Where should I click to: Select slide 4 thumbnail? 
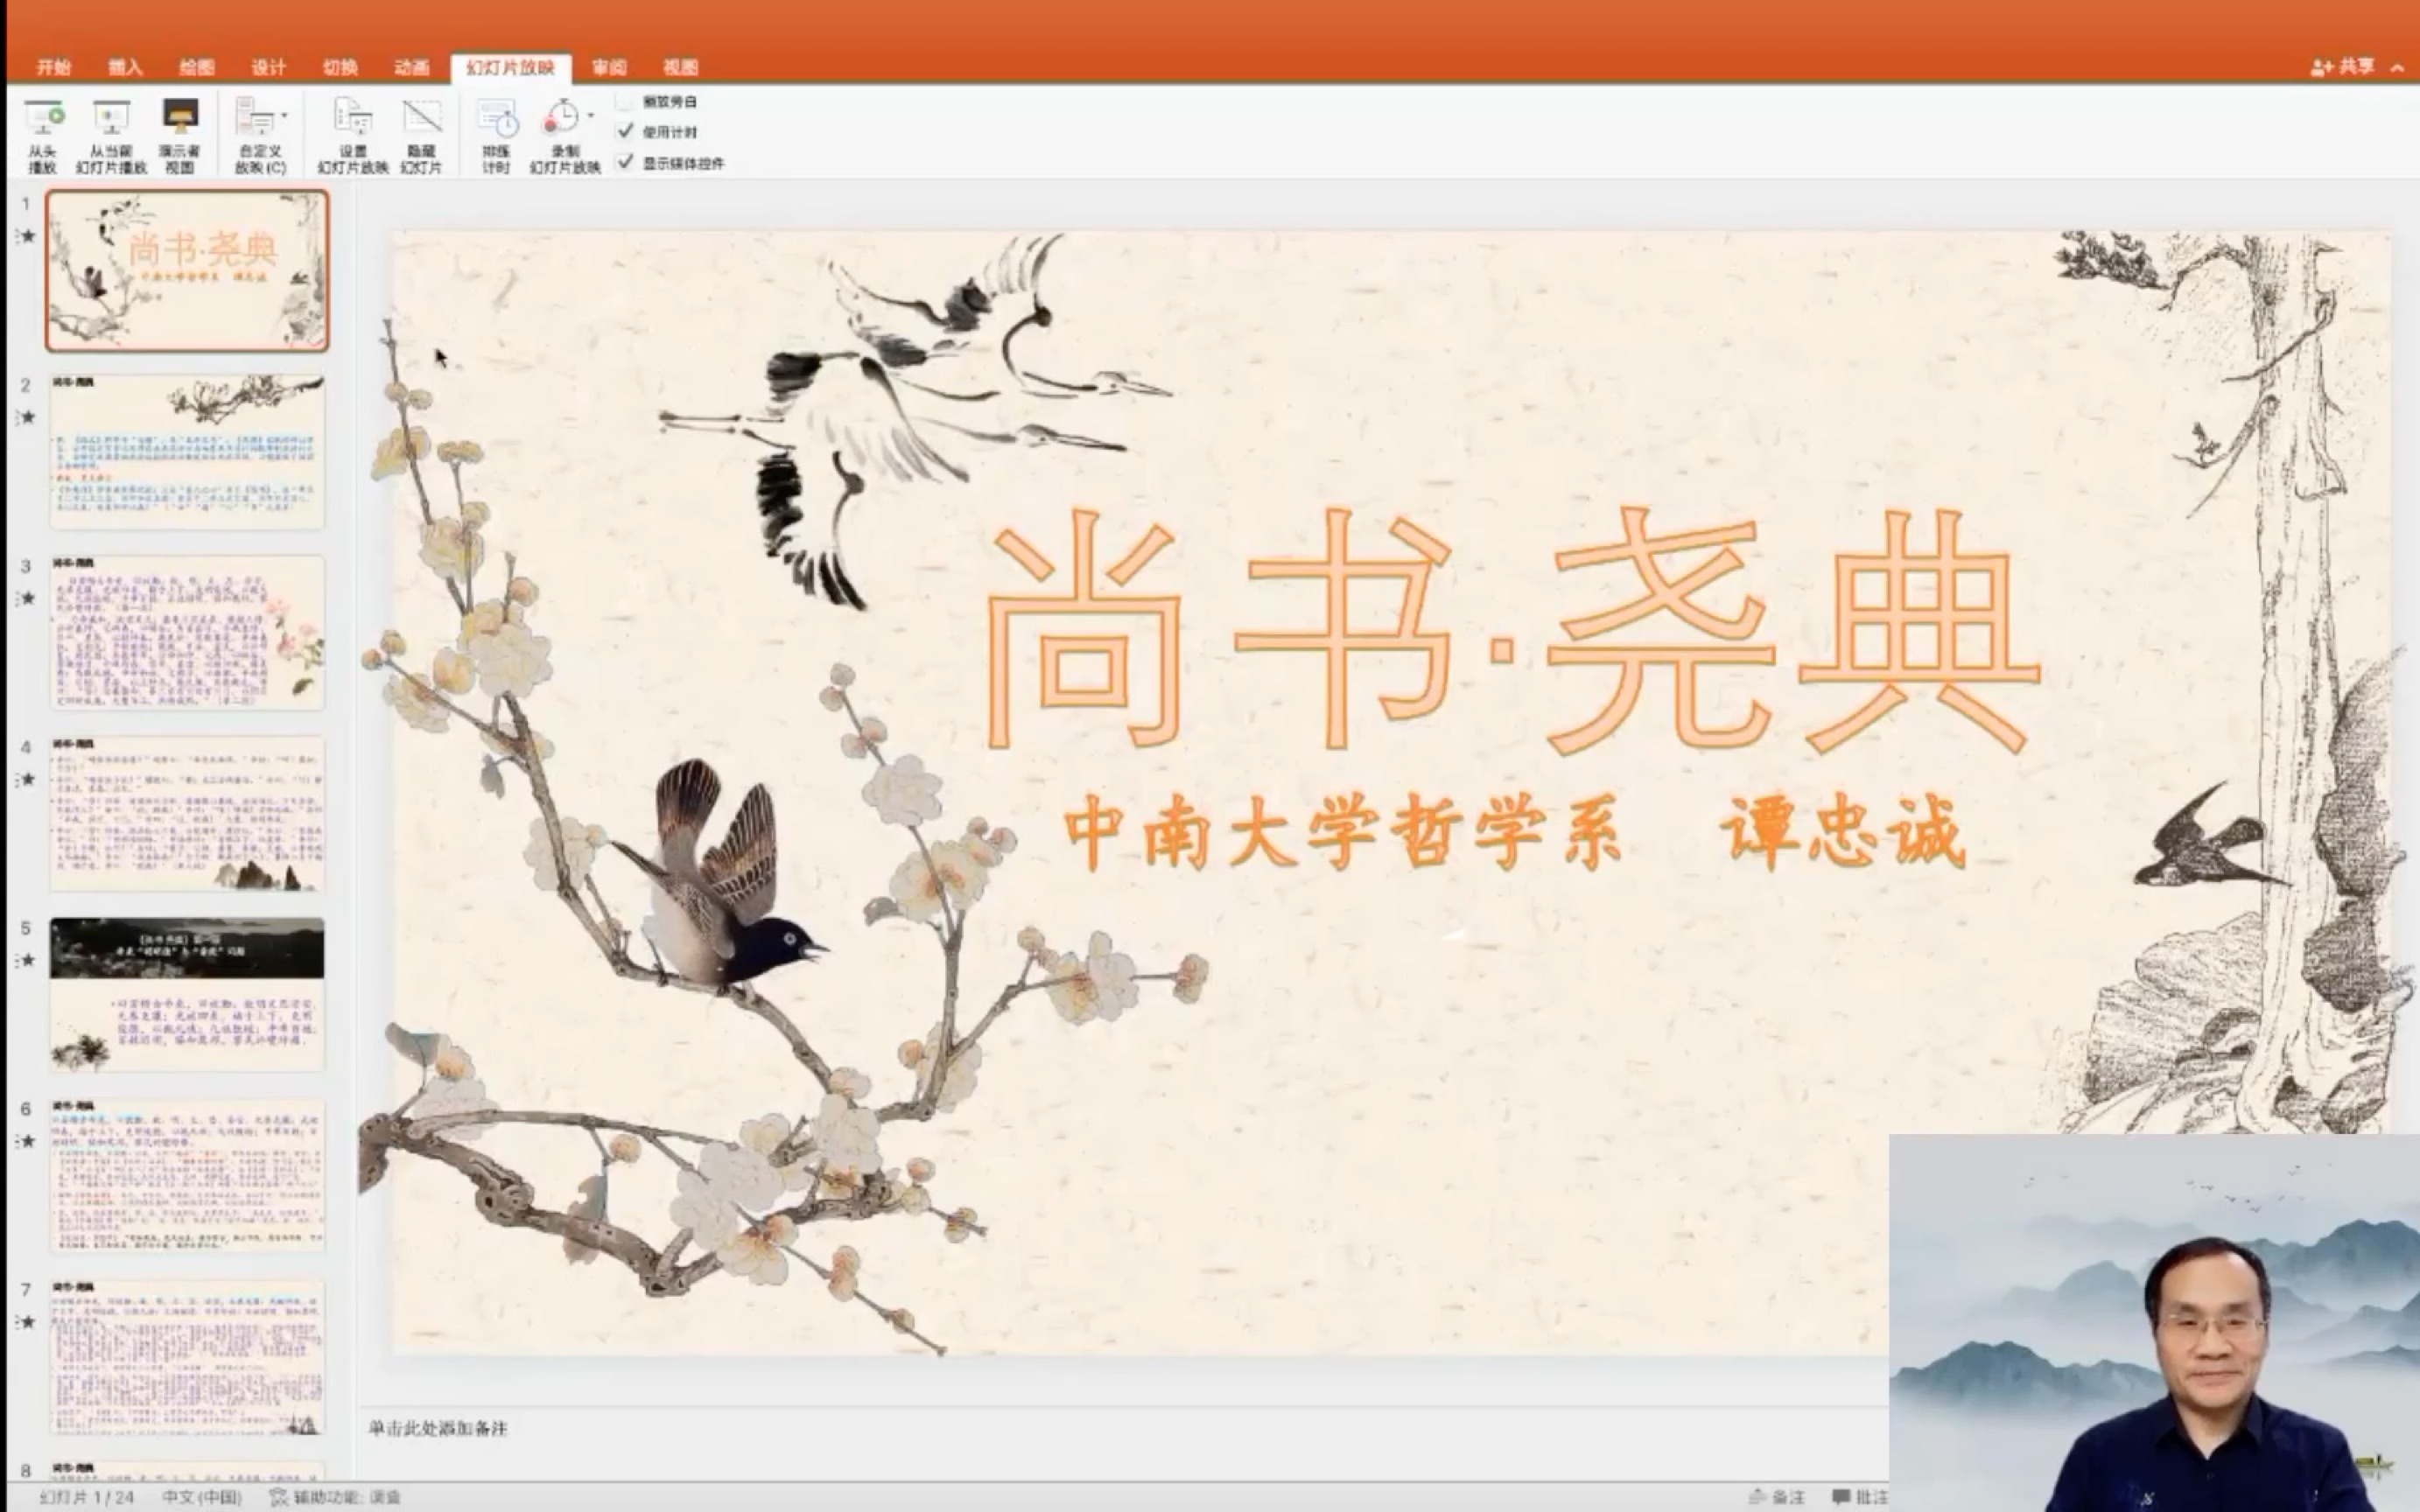tap(187, 813)
